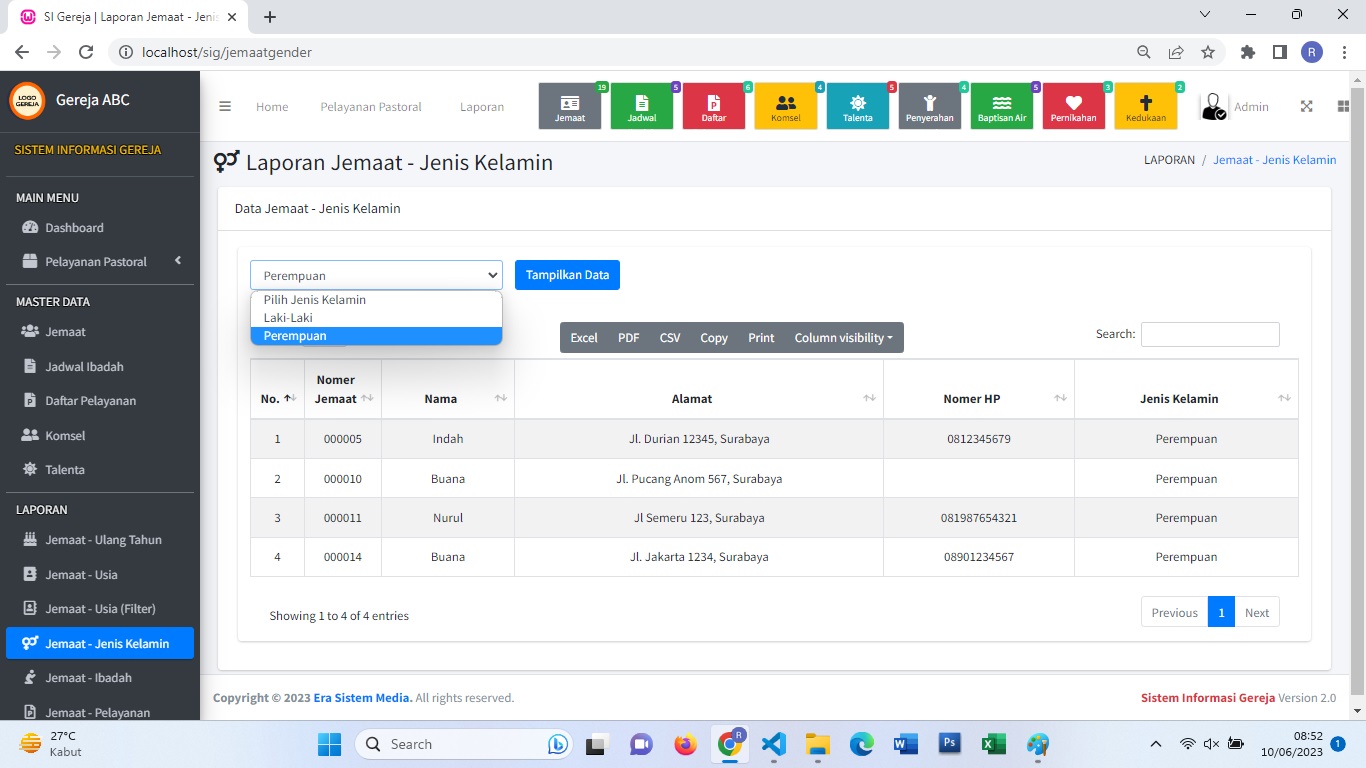Screen dimensions: 1366x768
Task: Toggle the sidebar hamburger menu
Action: (x=225, y=107)
